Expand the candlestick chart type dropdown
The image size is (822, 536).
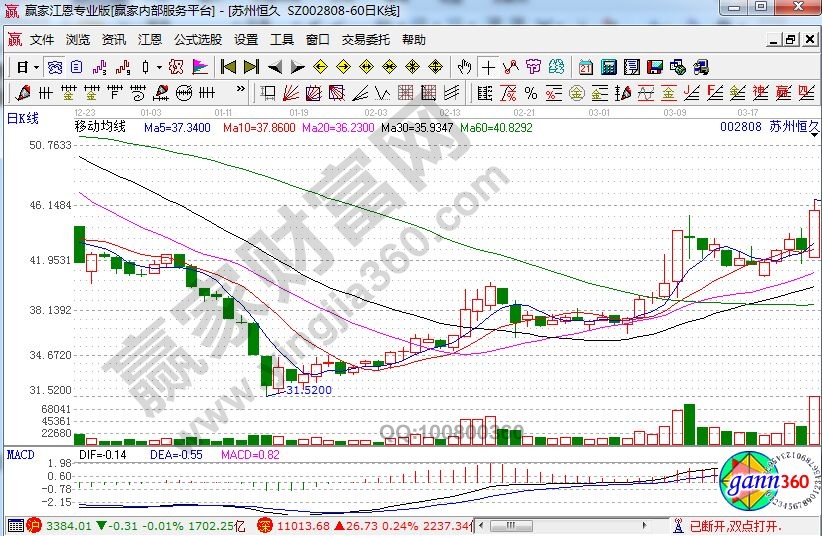pyautogui.click(x=160, y=67)
